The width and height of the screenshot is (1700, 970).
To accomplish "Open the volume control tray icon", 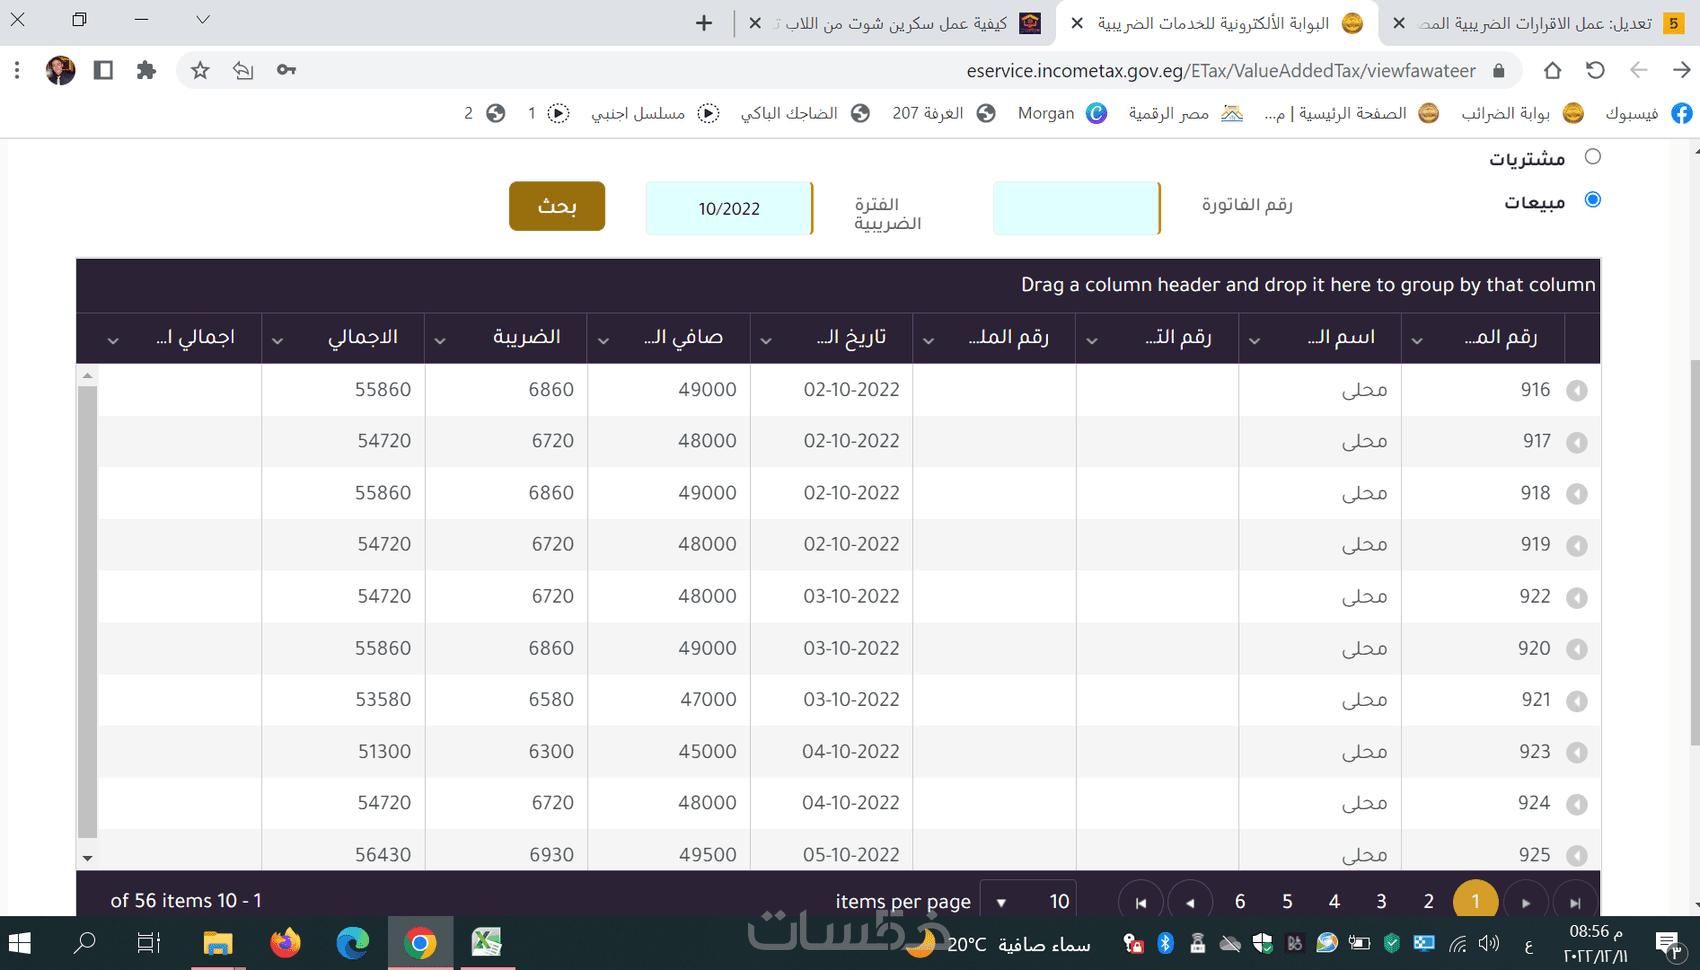I will tap(1489, 943).
